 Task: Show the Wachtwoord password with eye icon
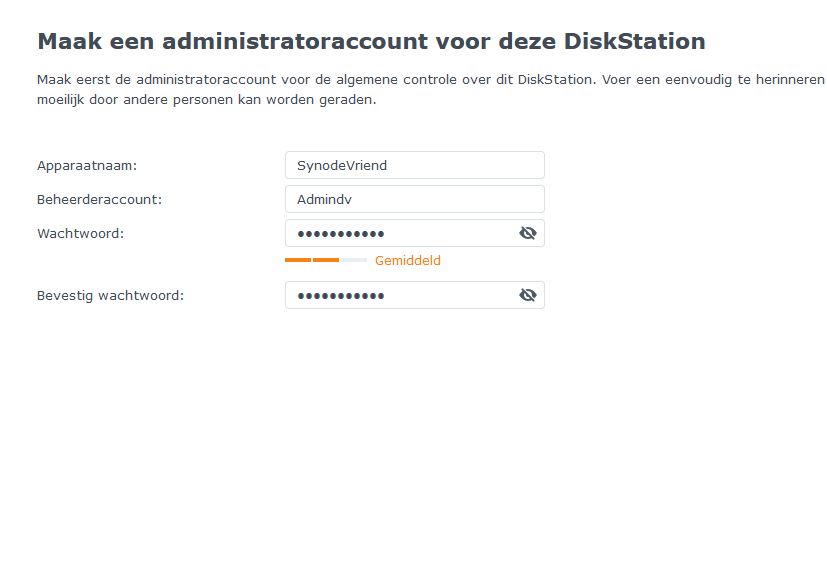click(x=528, y=233)
